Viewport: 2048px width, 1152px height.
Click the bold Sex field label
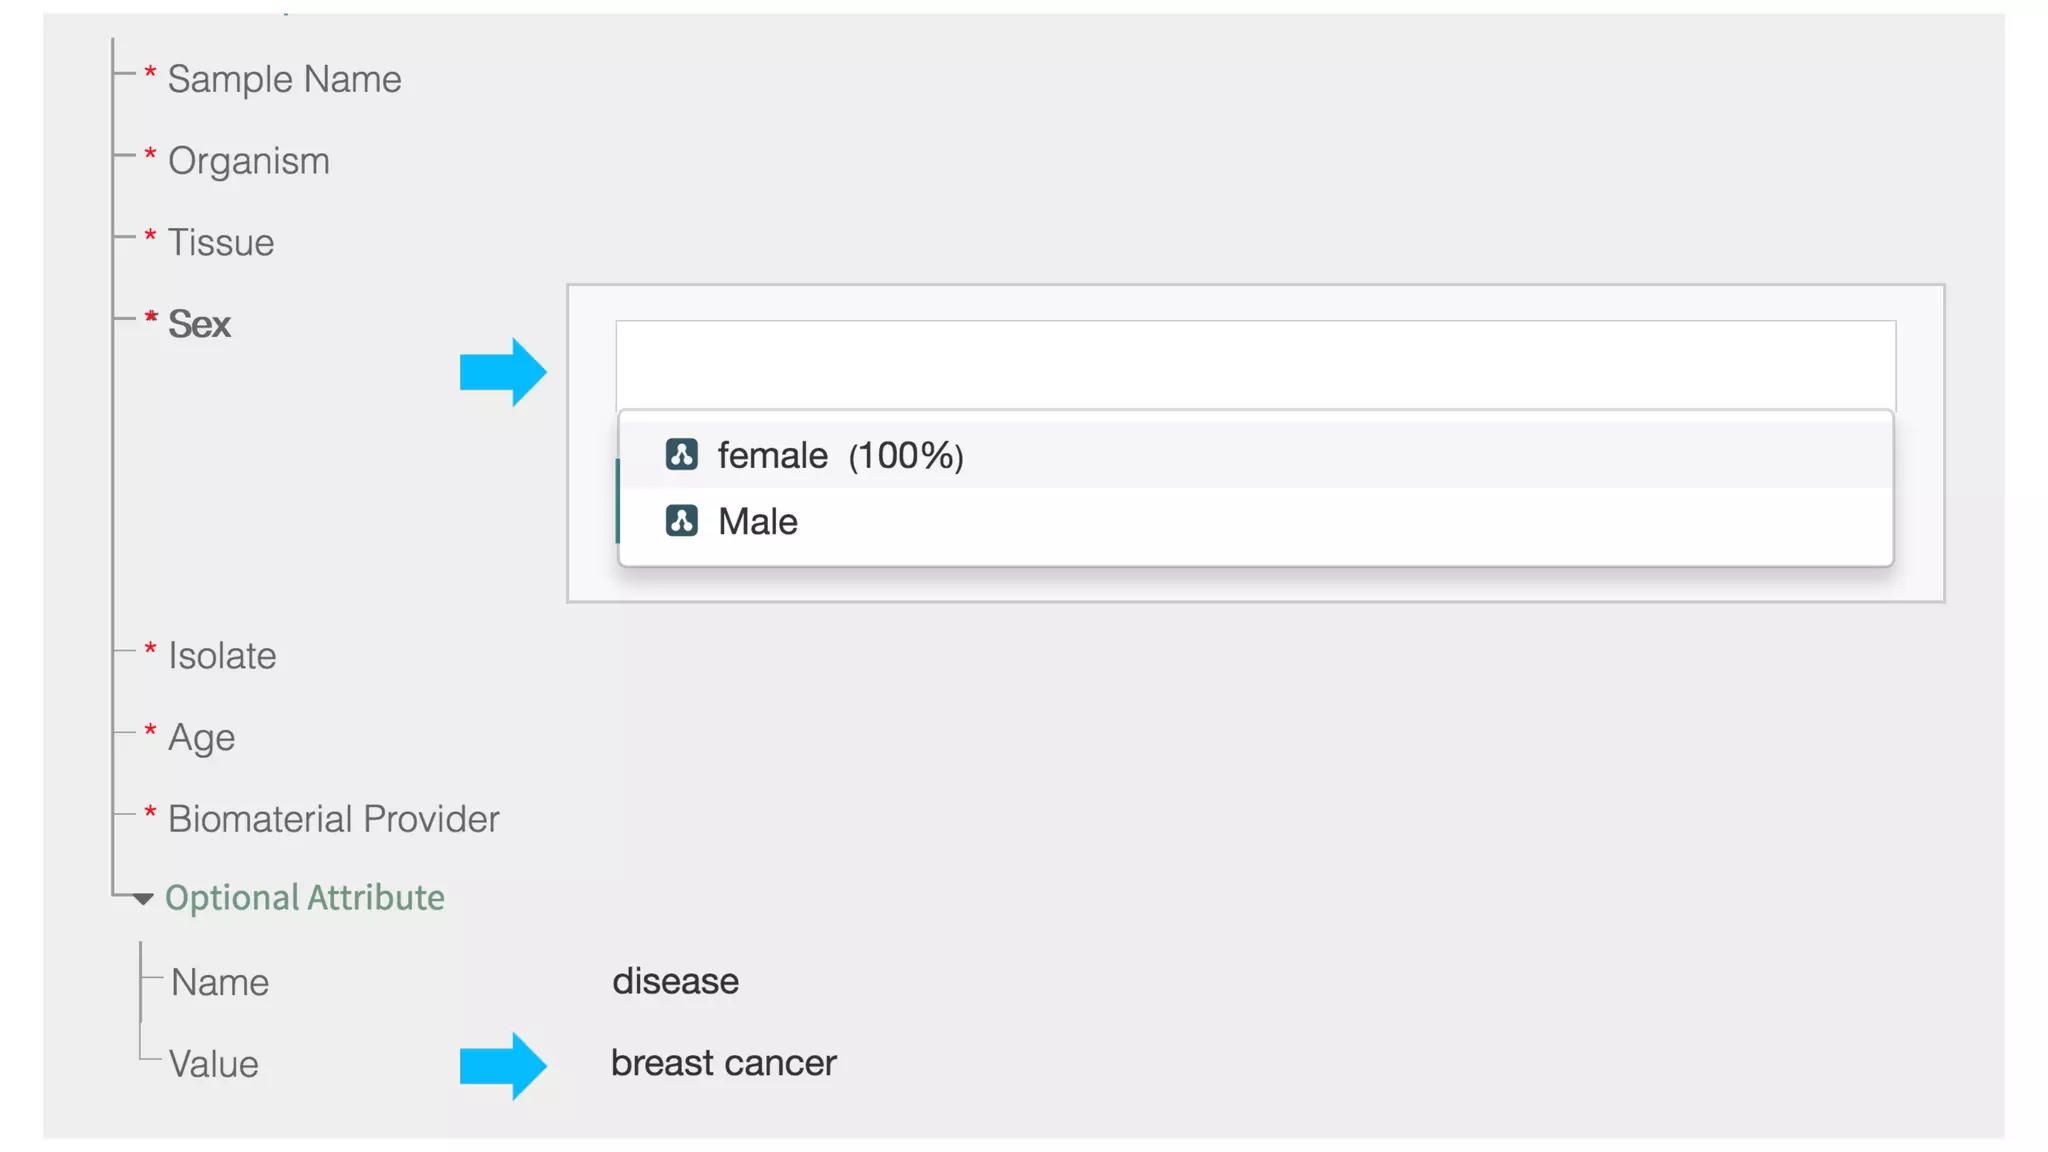click(x=199, y=325)
